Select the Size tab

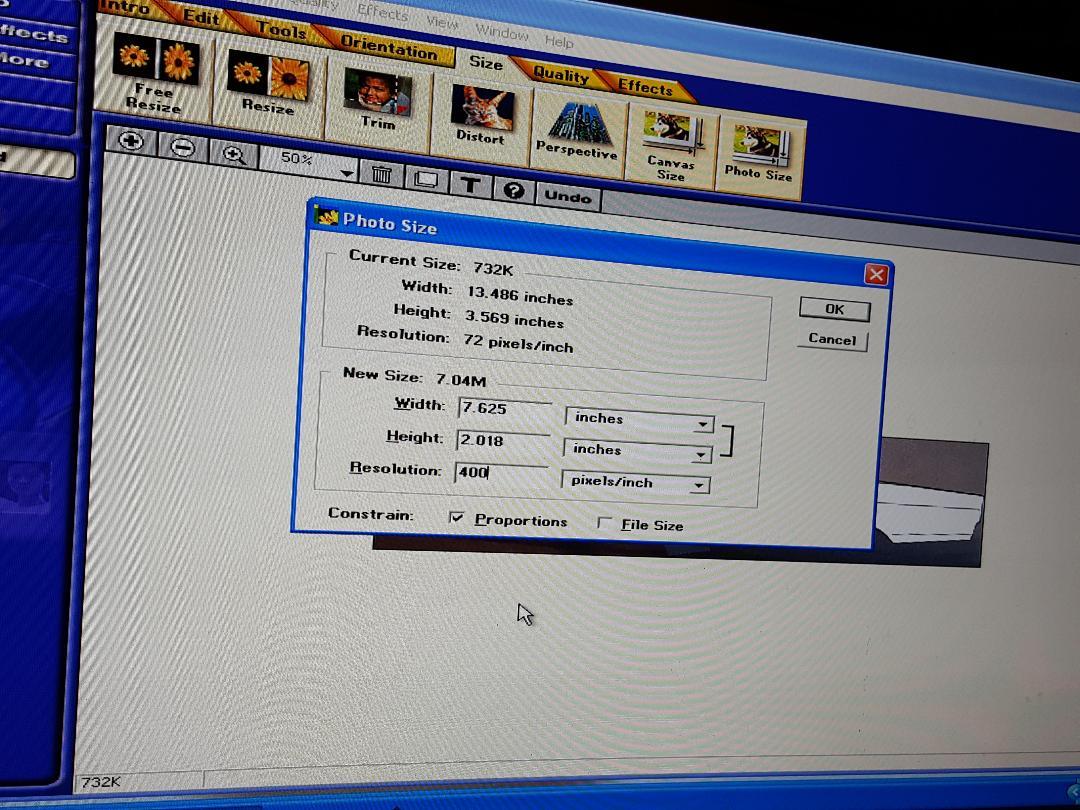pyautogui.click(x=486, y=62)
